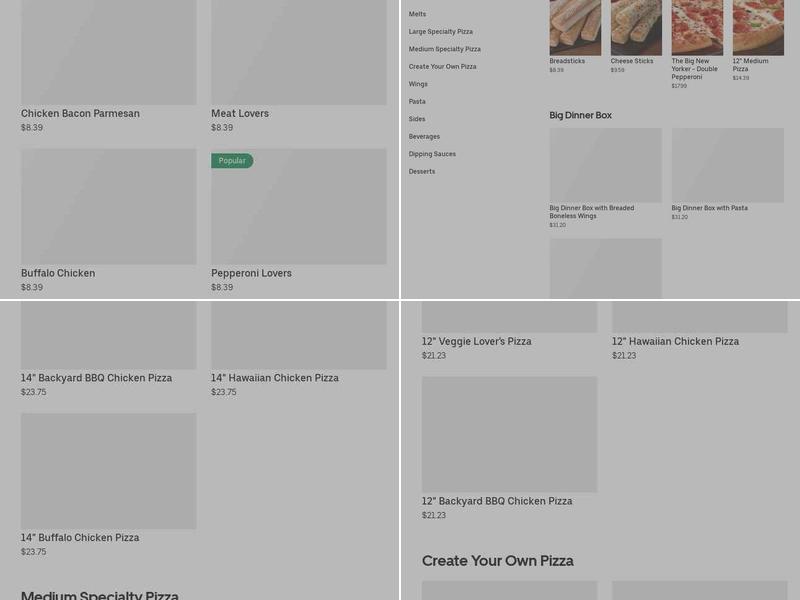
Task: Open The Big New Yorker – Double Pepperoni title
Action: pos(694,69)
